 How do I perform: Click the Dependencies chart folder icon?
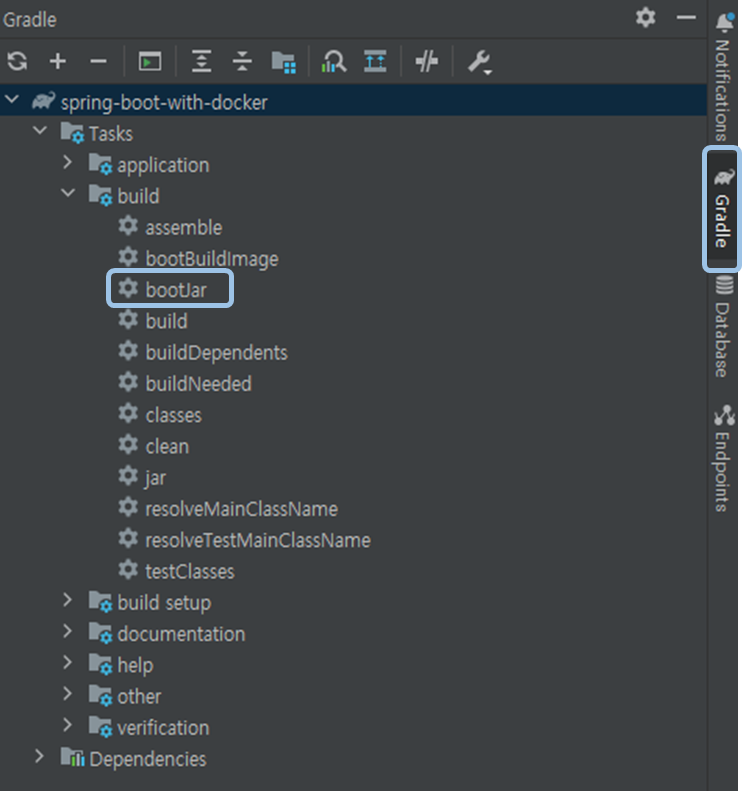pyautogui.click(x=73, y=757)
